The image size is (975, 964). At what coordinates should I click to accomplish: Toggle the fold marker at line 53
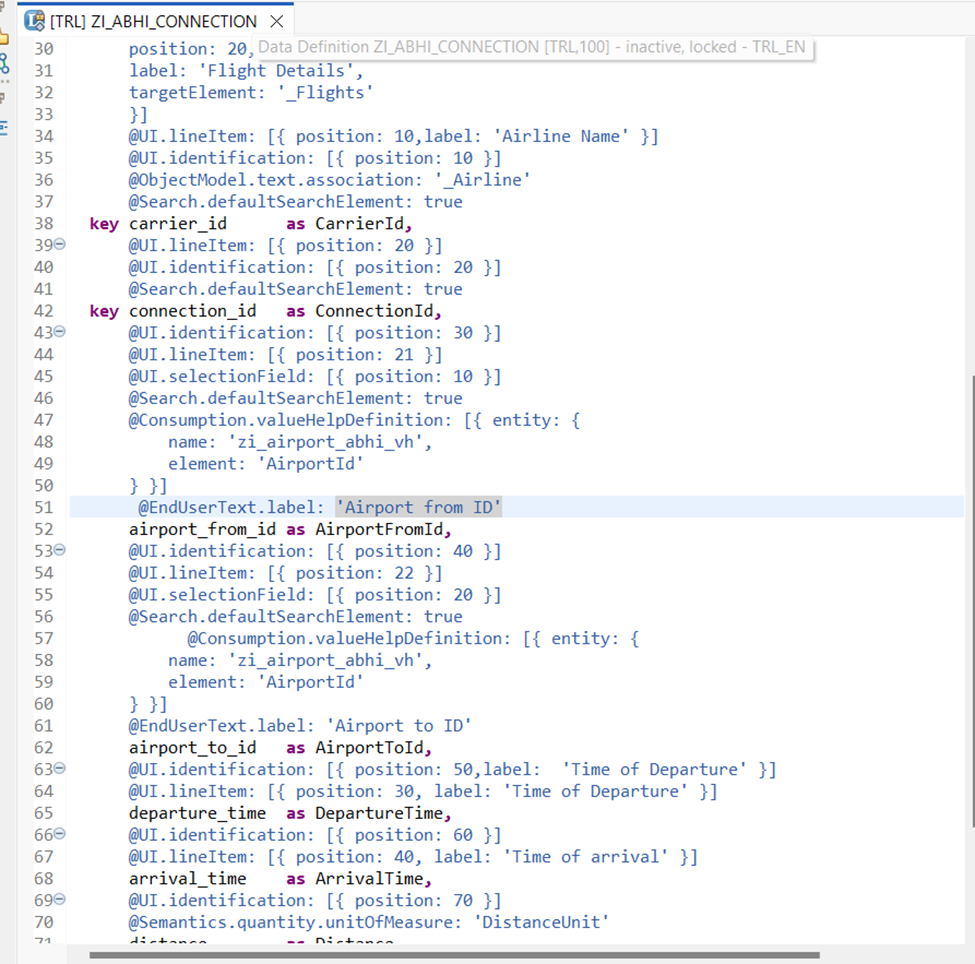(x=59, y=551)
